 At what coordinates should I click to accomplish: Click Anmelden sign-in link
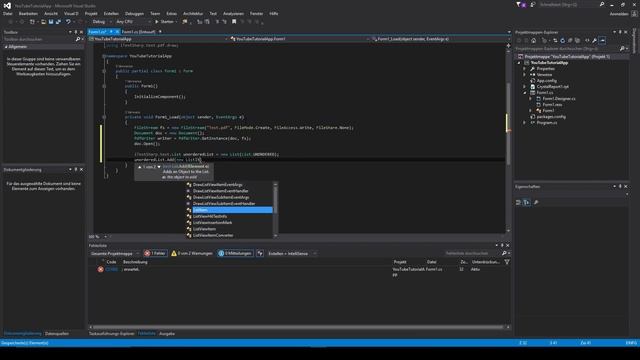point(619,13)
